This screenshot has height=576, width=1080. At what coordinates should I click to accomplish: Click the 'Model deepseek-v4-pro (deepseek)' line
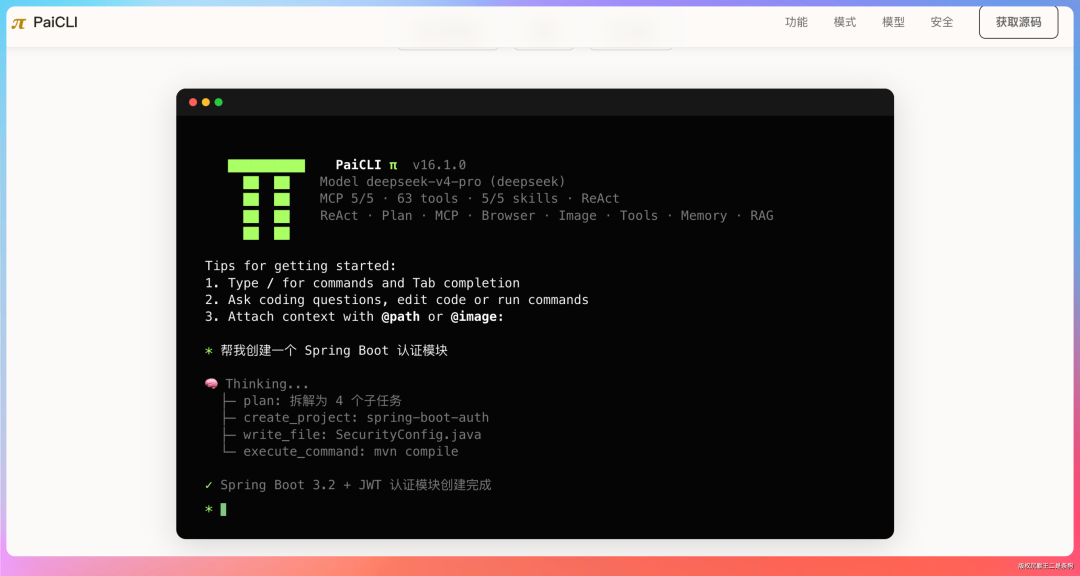tap(442, 182)
